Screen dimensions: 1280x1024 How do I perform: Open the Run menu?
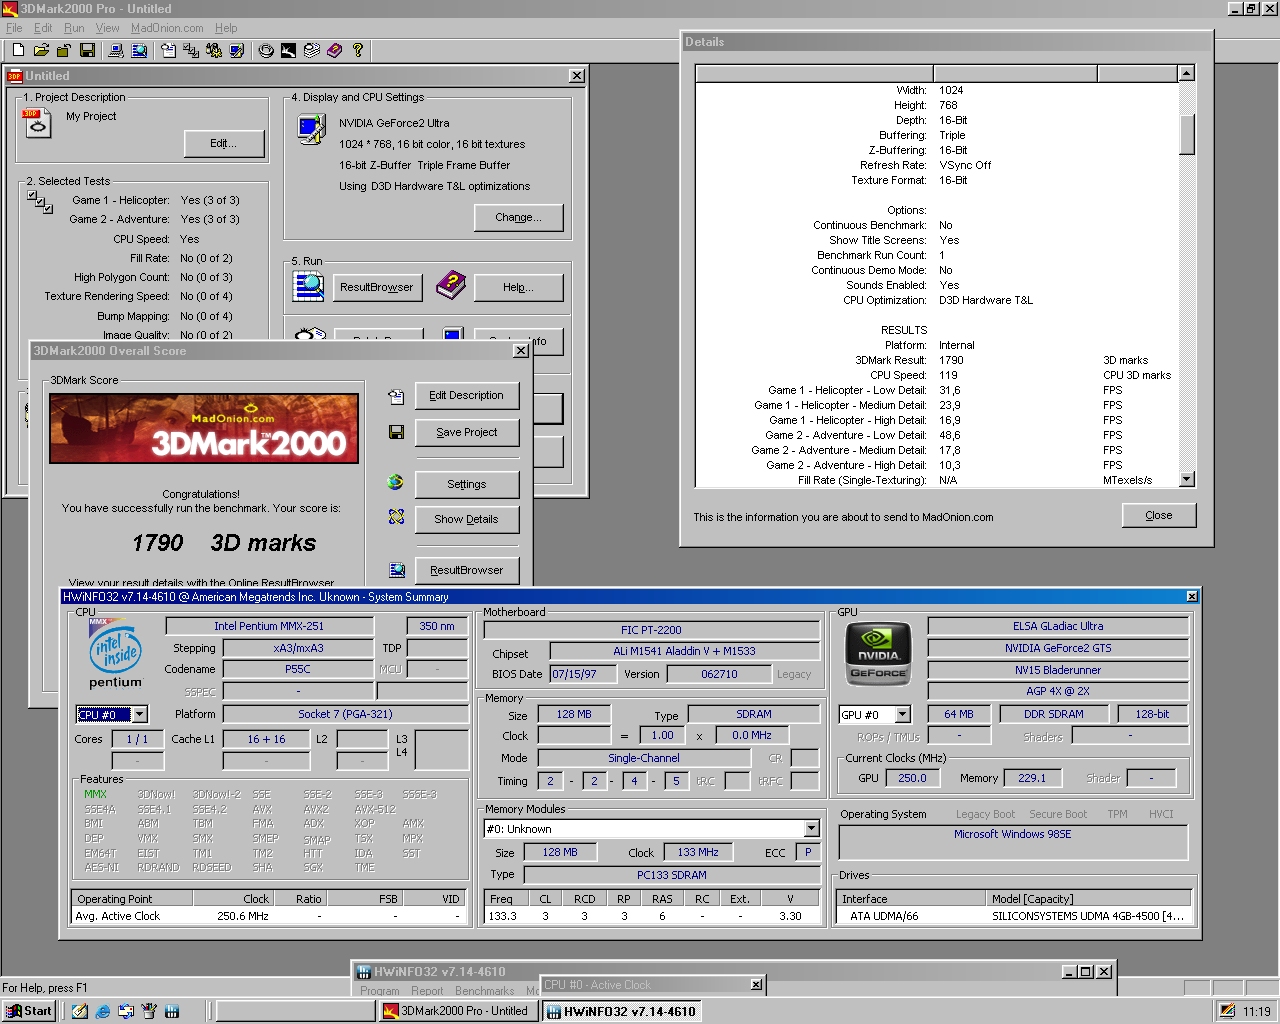click(74, 28)
